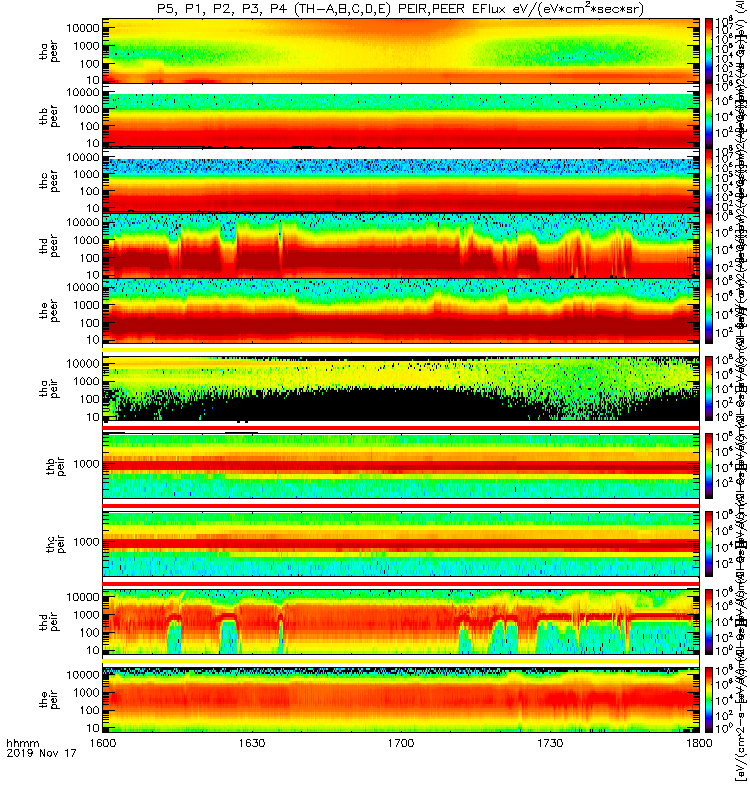The width and height of the screenshot is (750, 800).
Task: Select the tha peer axis label
Action: pos(49,52)
